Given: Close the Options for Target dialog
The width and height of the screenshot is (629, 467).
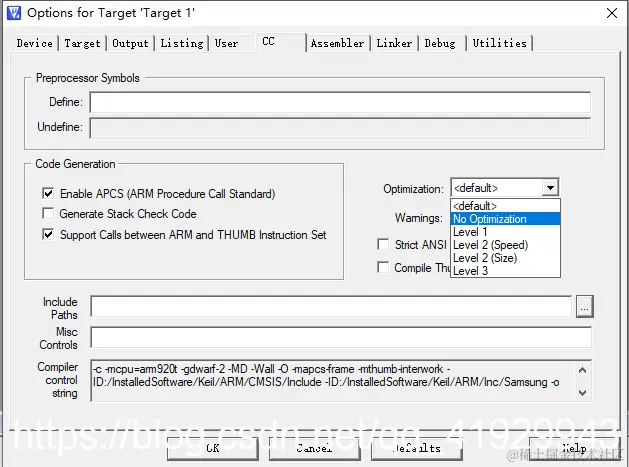Looking at the screenshot, I should (x=612, y=13).
